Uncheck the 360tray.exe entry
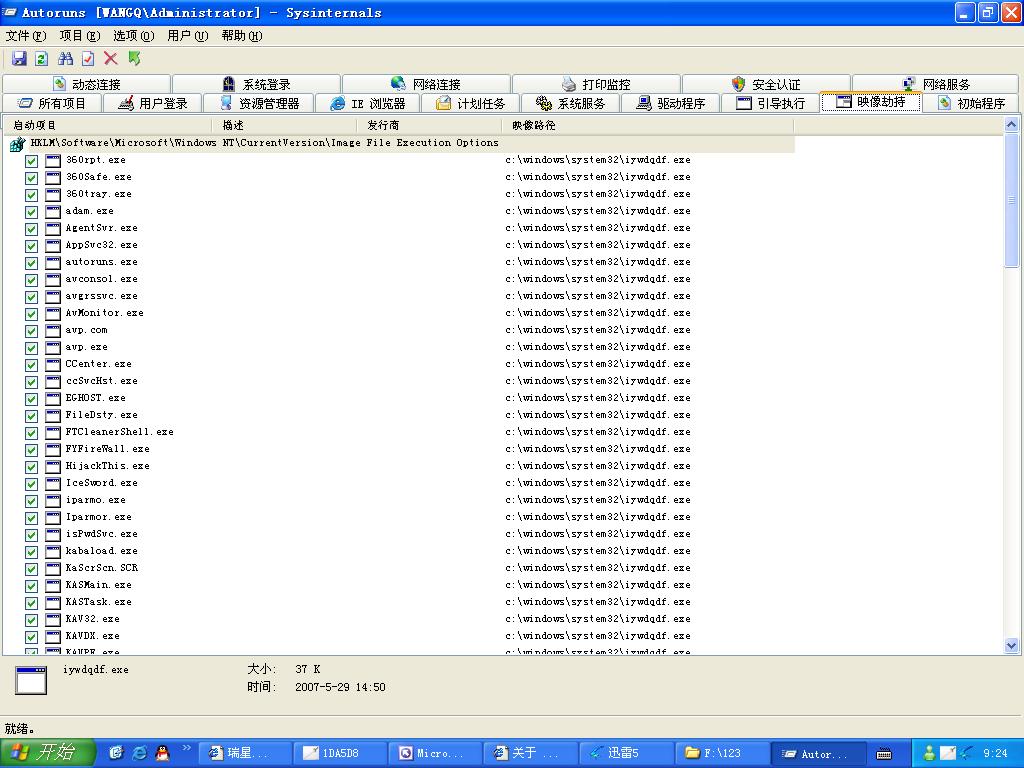 pyautogui.click(x=31, y=195)
